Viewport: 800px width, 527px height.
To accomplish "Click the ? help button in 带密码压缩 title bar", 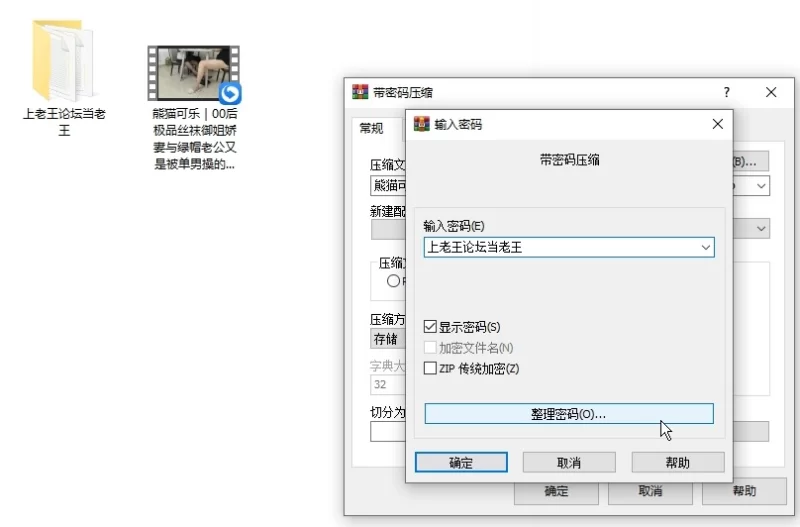I will 727,92.
